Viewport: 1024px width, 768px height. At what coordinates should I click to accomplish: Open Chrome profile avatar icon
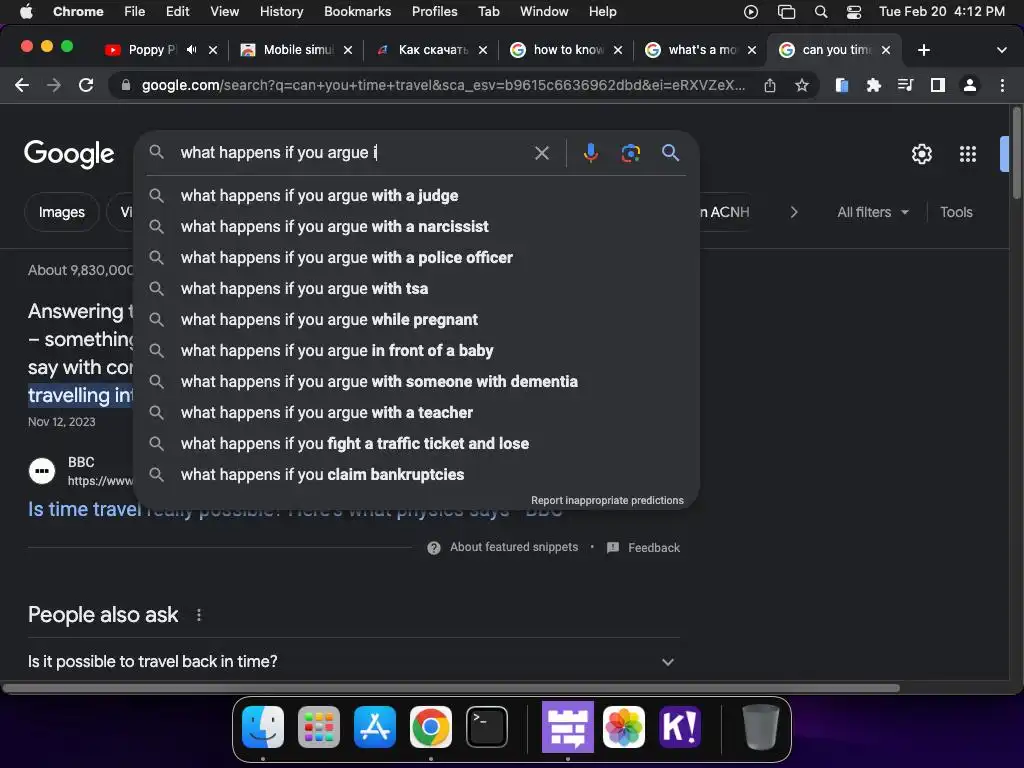[x=970, y=85]
